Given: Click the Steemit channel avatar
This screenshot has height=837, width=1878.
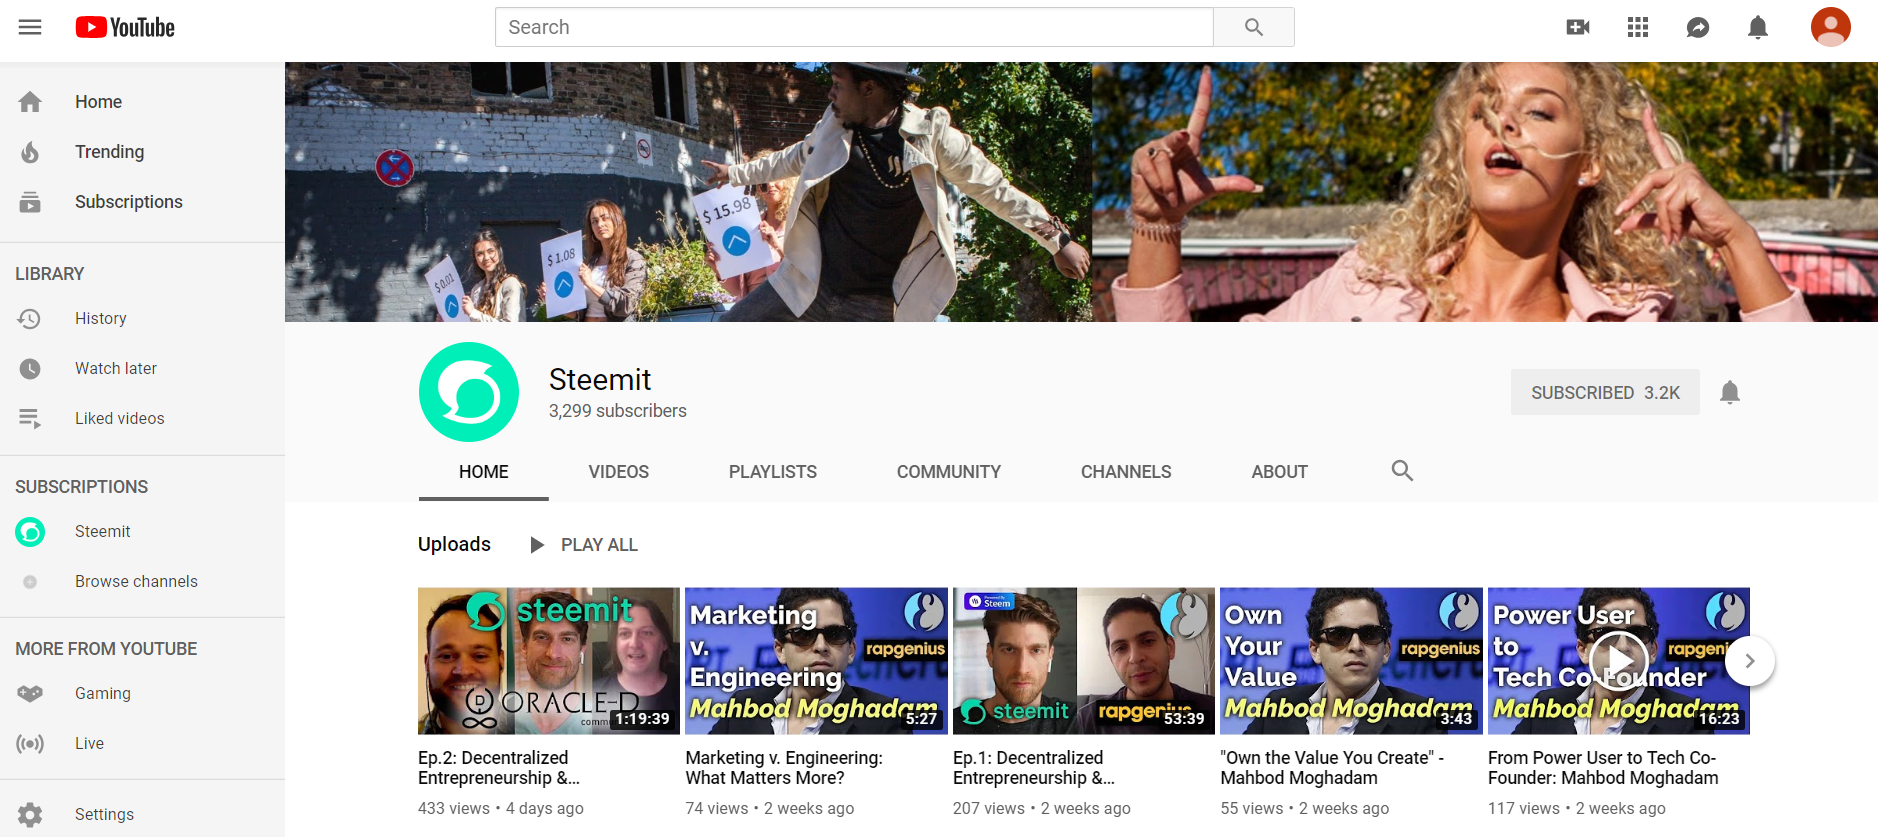Looking at the screenshot, I should pyautogui.click(x=469, y=392).
